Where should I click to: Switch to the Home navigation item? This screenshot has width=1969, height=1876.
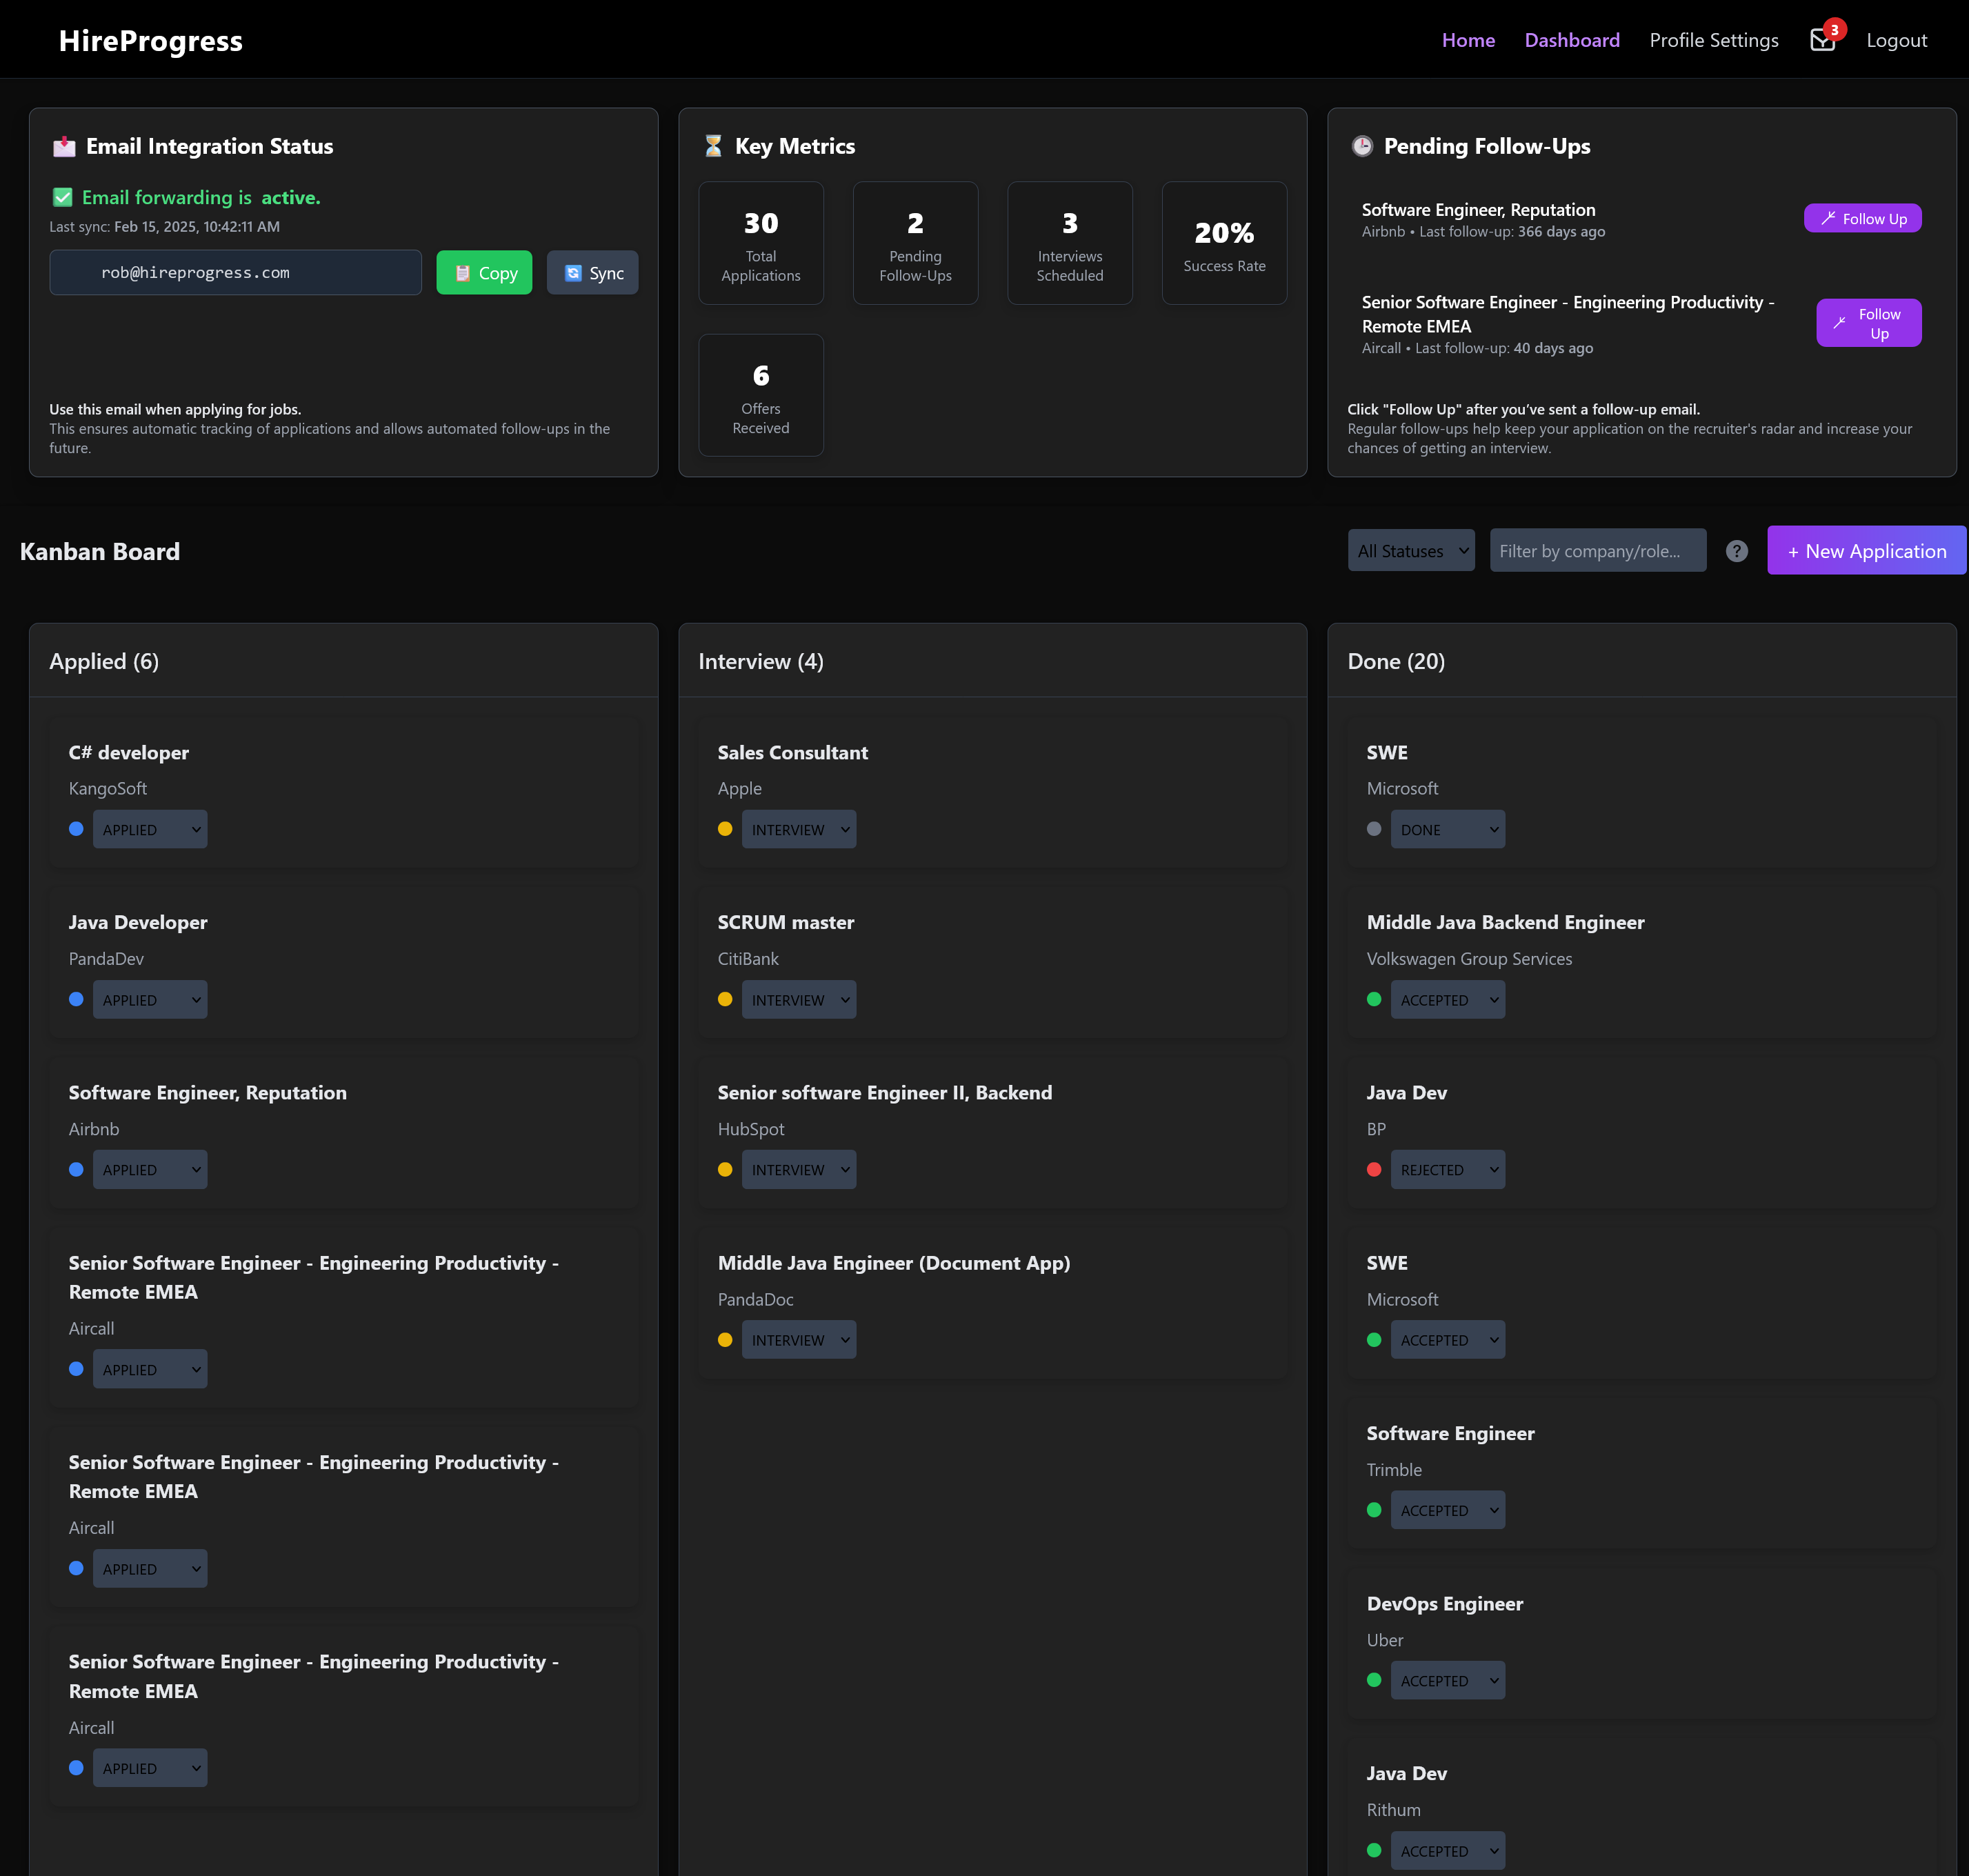pyautogui.click(x=1468, y=40)
